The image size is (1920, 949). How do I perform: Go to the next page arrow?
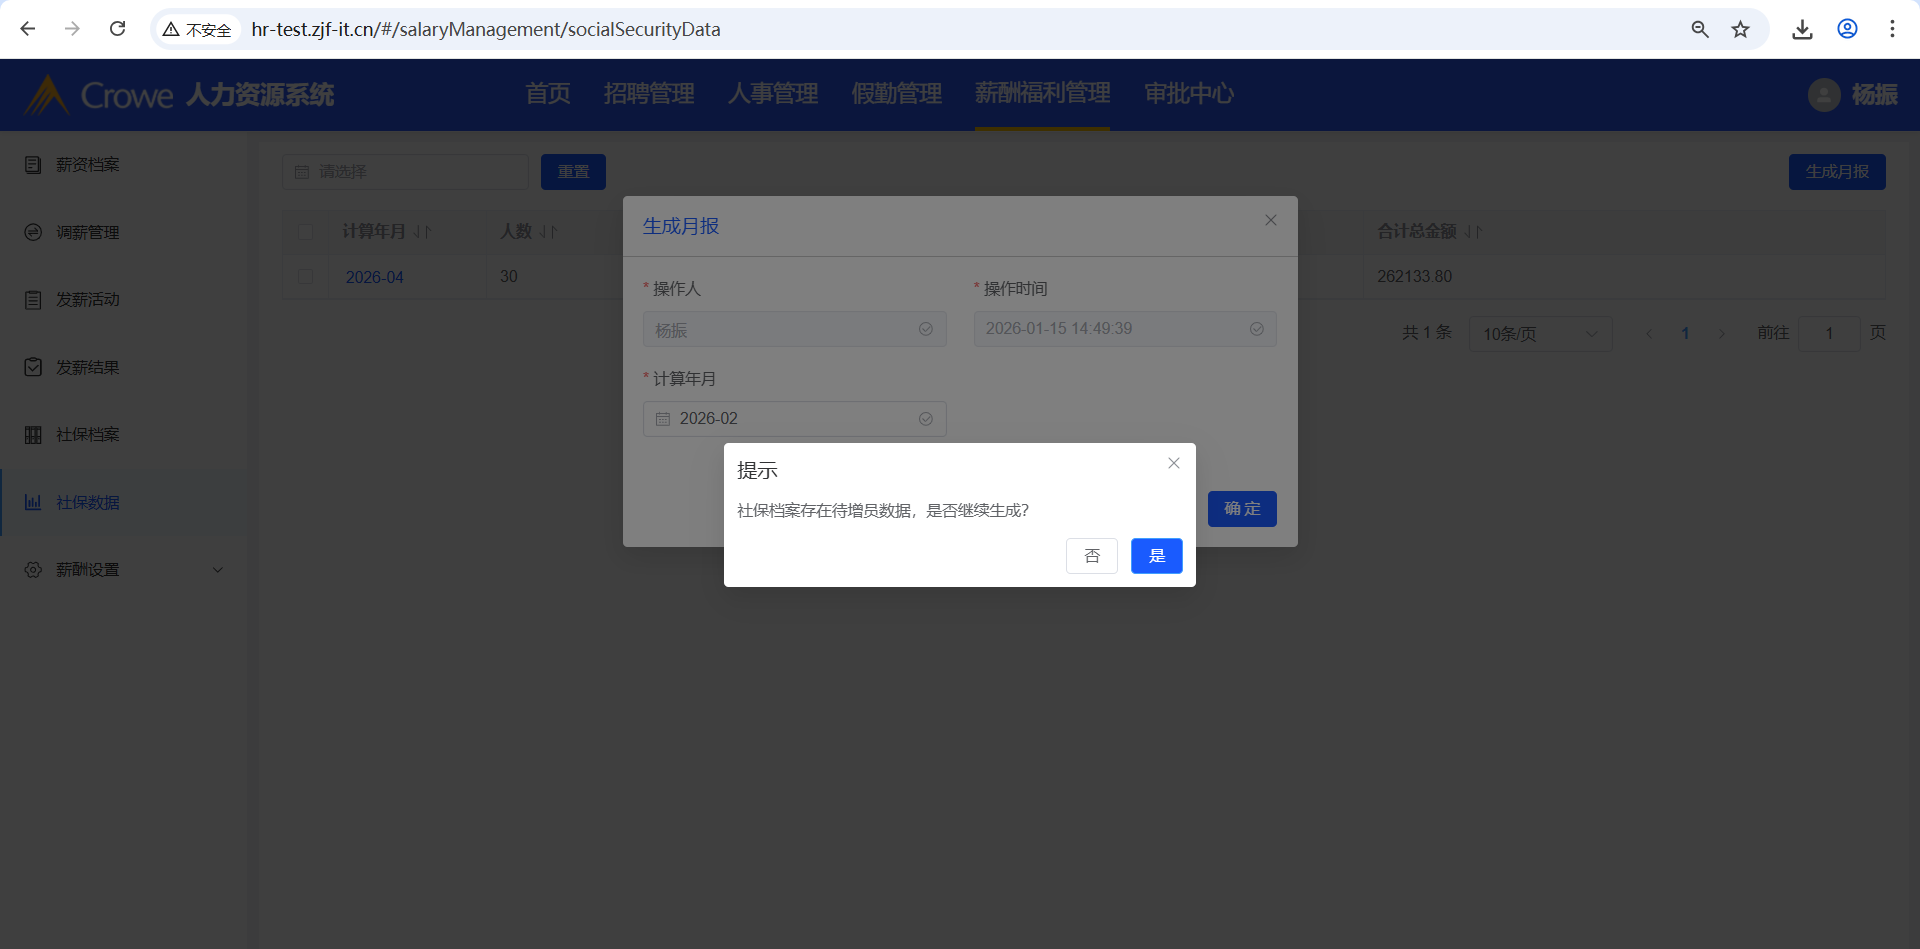coord(1722,334)
